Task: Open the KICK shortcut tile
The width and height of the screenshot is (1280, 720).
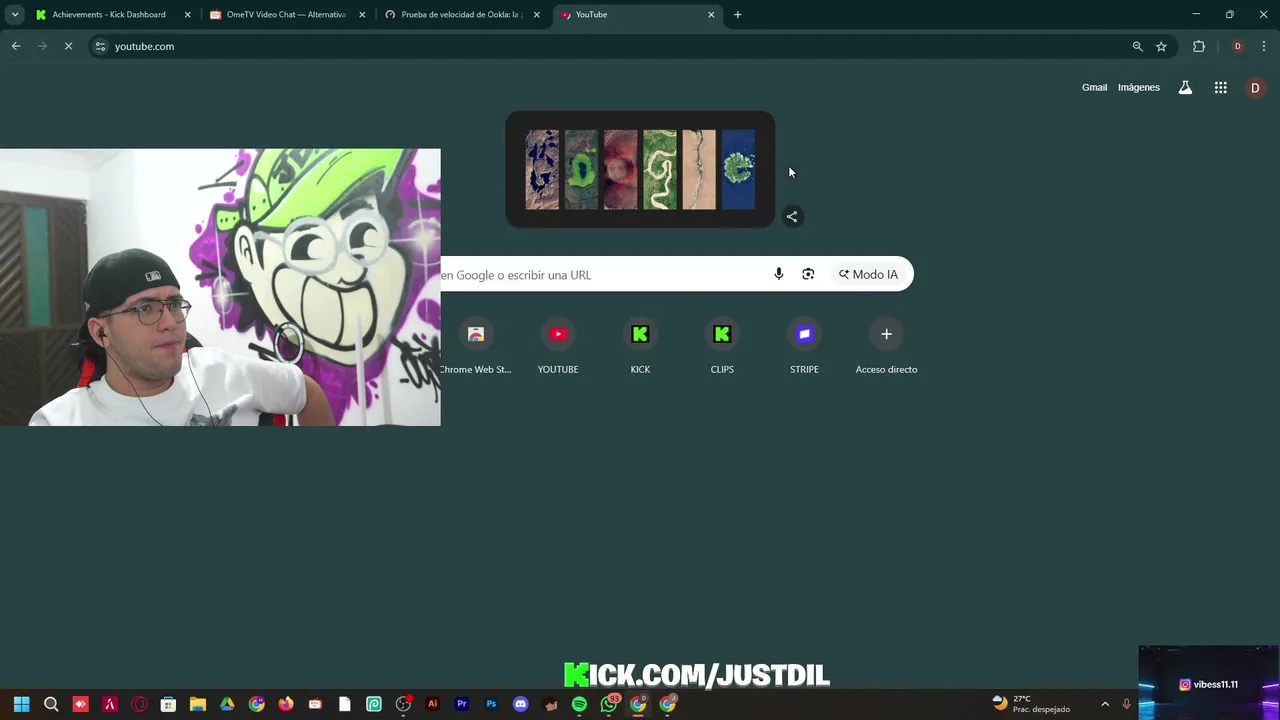Action: pyautogui.click(x=640, y=348)
